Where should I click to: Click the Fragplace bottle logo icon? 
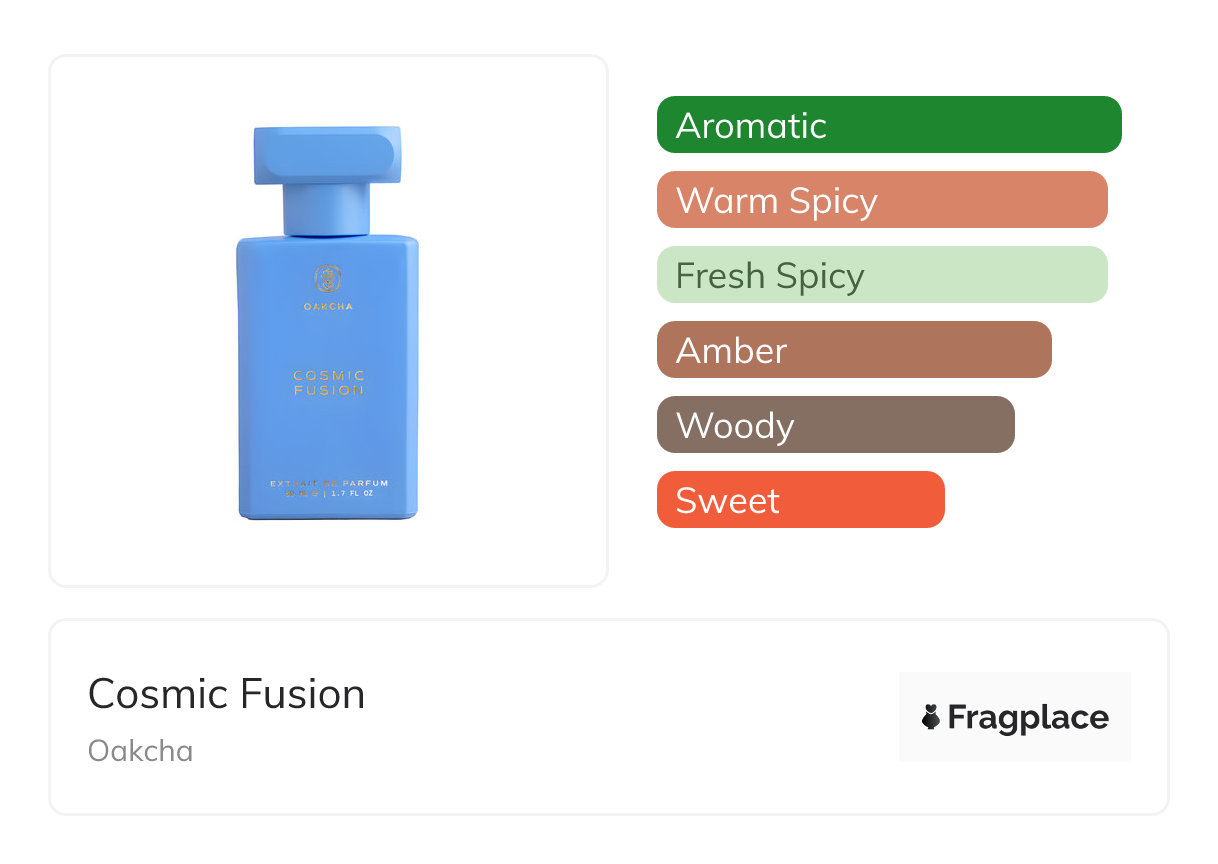coord(931,717)
